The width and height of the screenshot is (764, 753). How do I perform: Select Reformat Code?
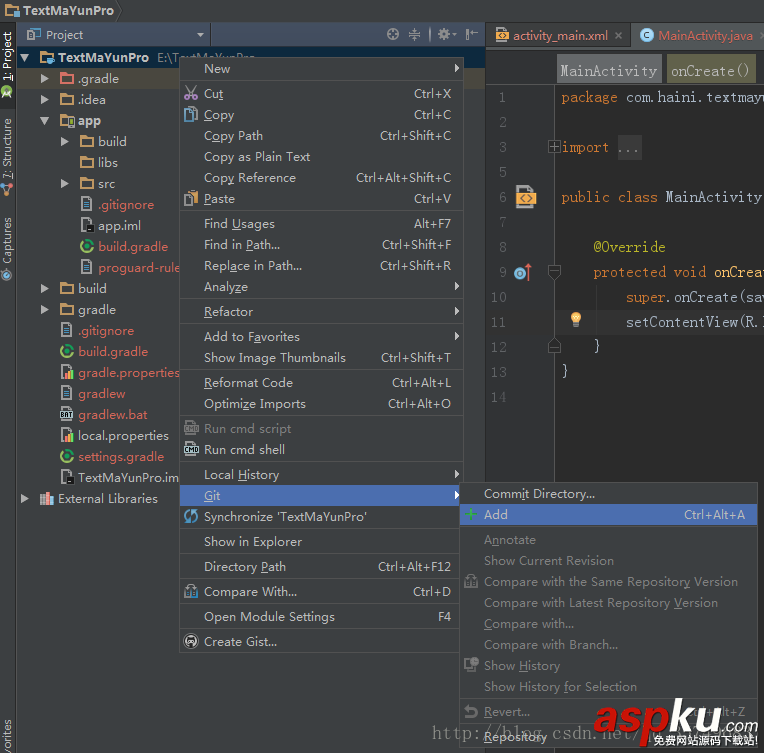(321, 383)
